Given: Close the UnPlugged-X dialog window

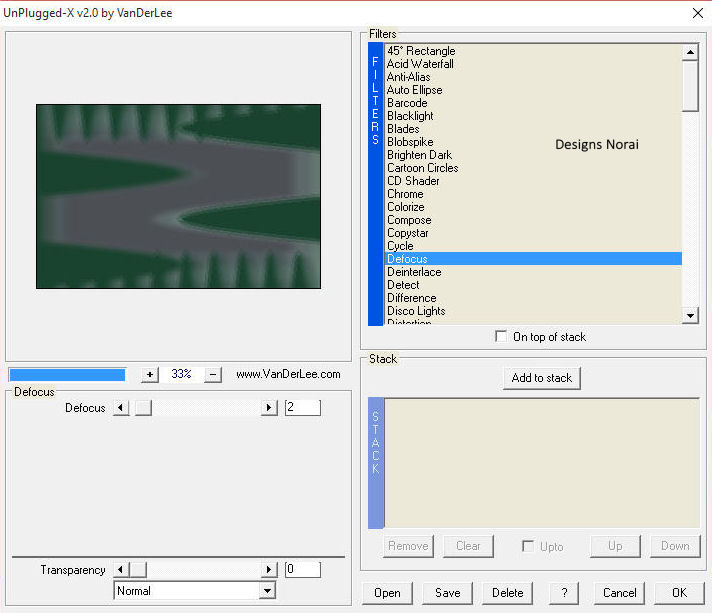Looking at the screenshot, I should [x=697, y=13].
